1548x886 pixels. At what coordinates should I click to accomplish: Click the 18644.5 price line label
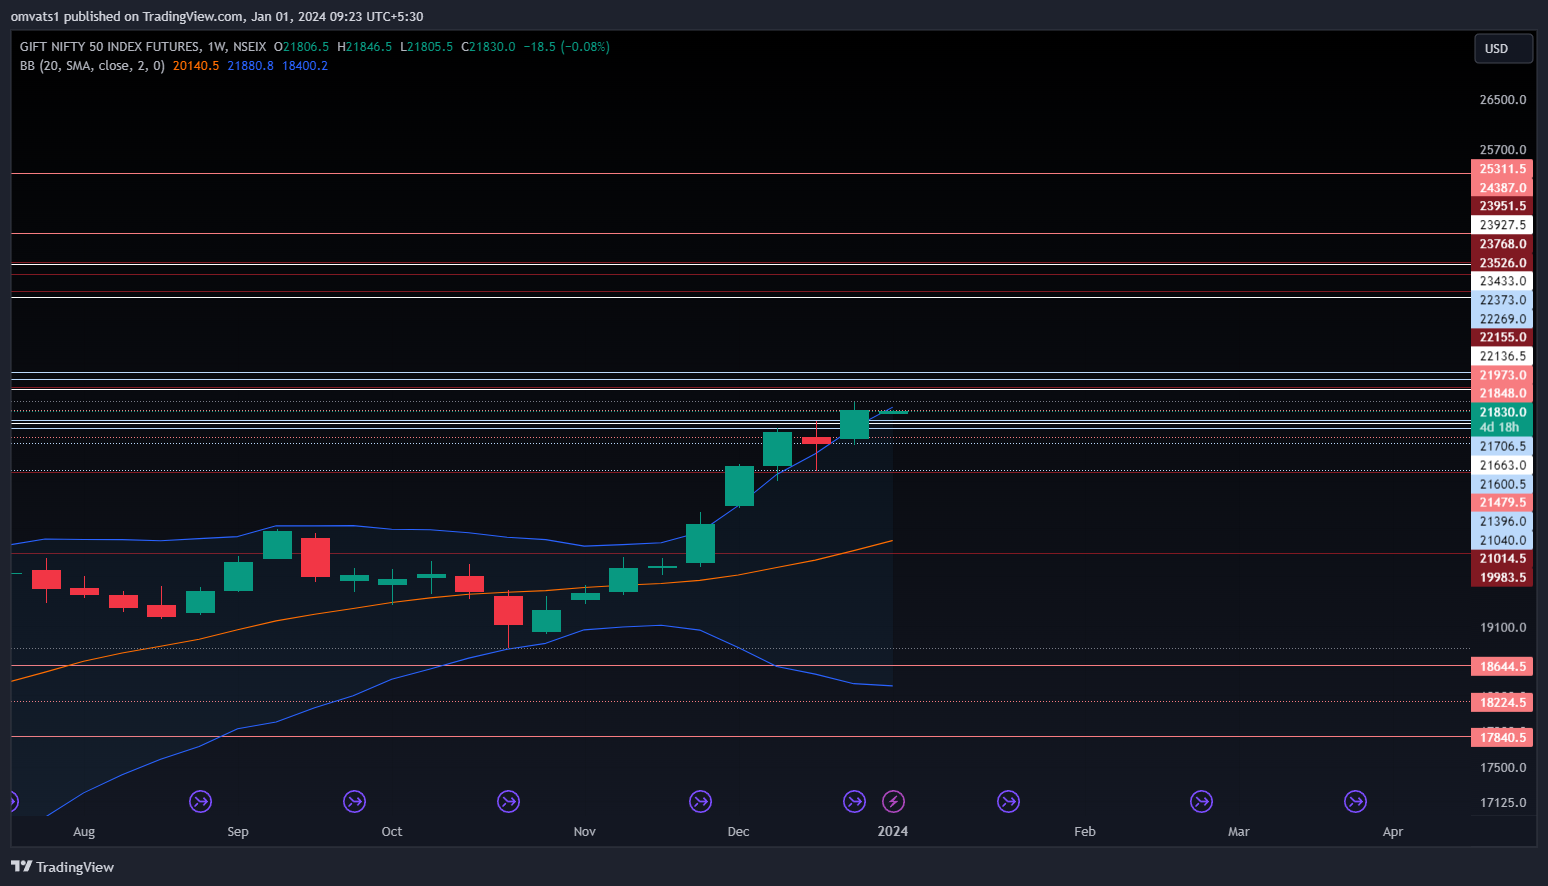coord(1502,666)
